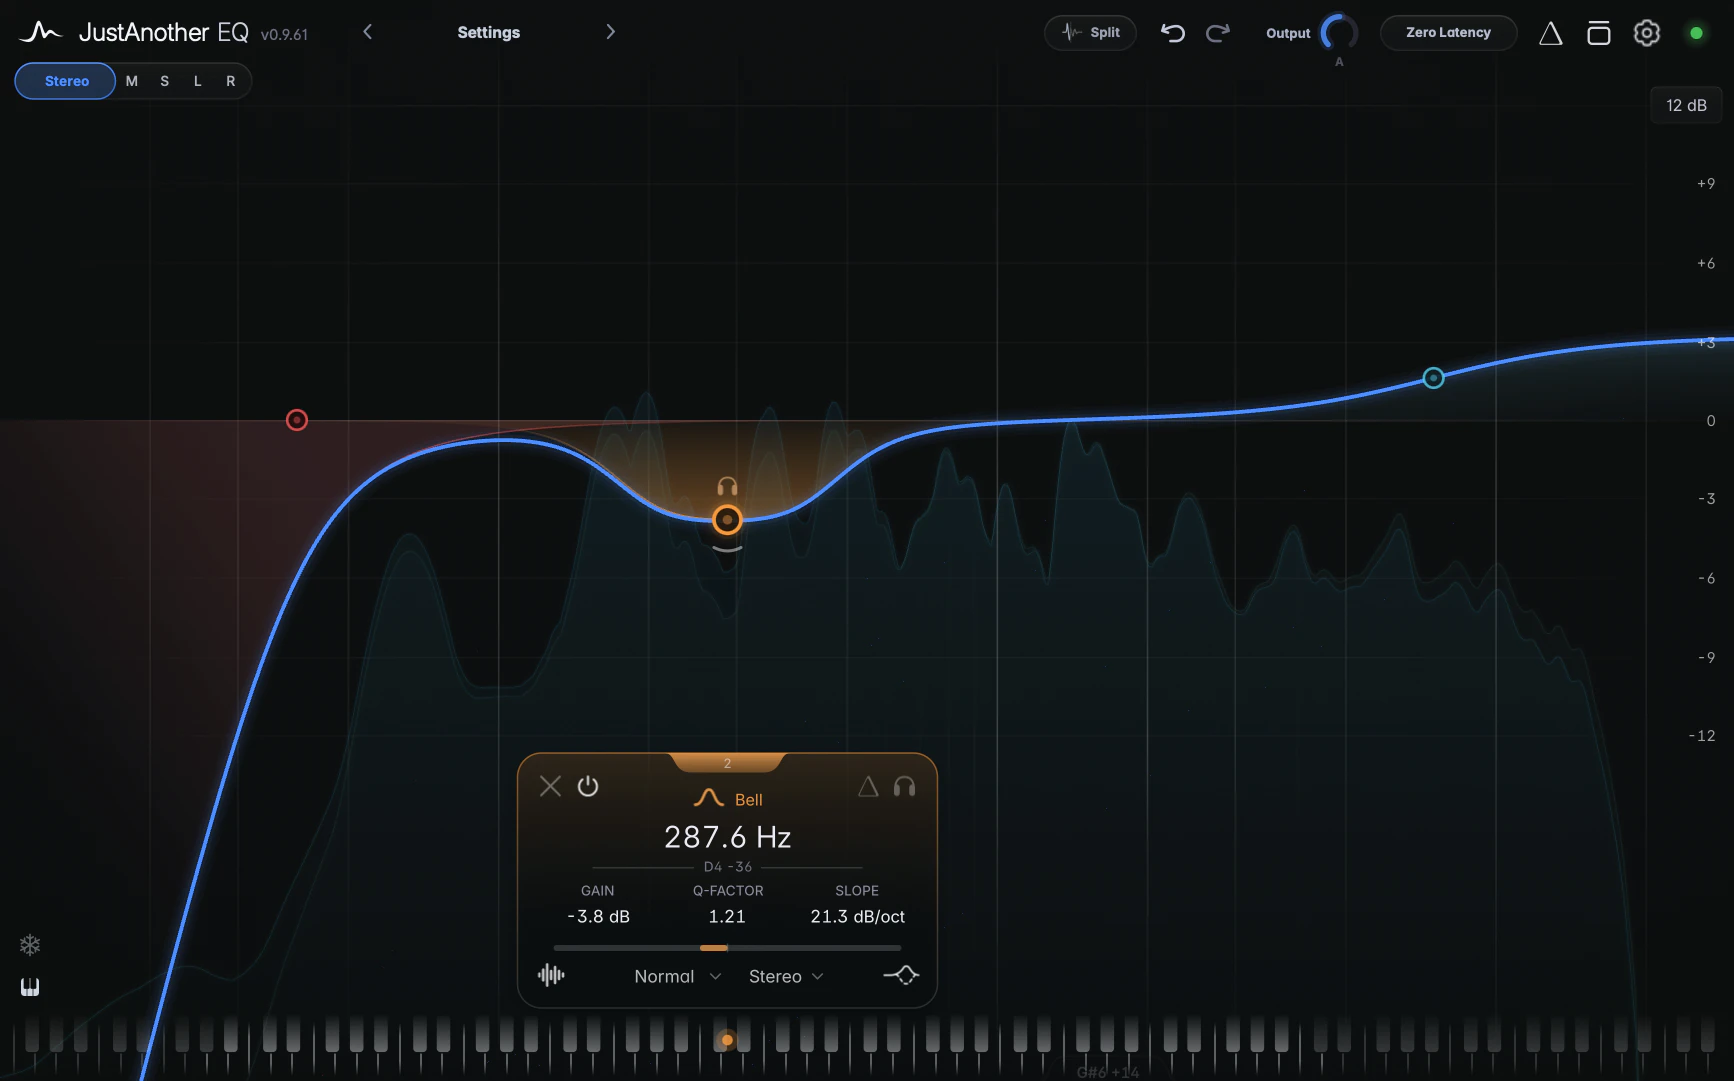Image resolution: width=1734 pixels, height=1081 pixels.
Task: Click the triangle delta icon in top bar
Action: click(x=1550, y=33)
